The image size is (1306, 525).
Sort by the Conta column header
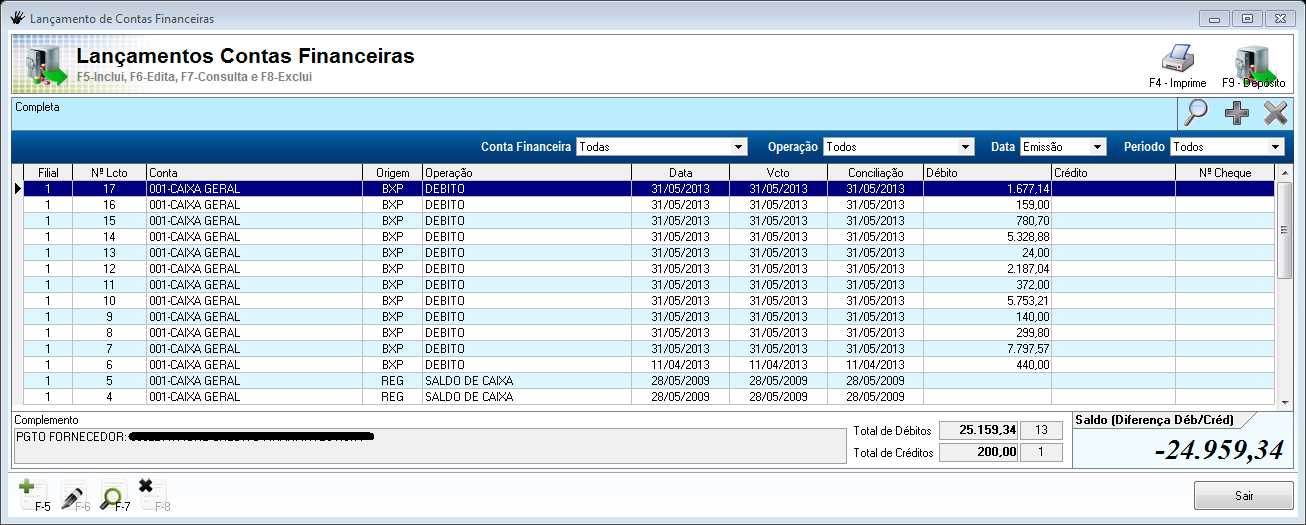tap(255, 172)
